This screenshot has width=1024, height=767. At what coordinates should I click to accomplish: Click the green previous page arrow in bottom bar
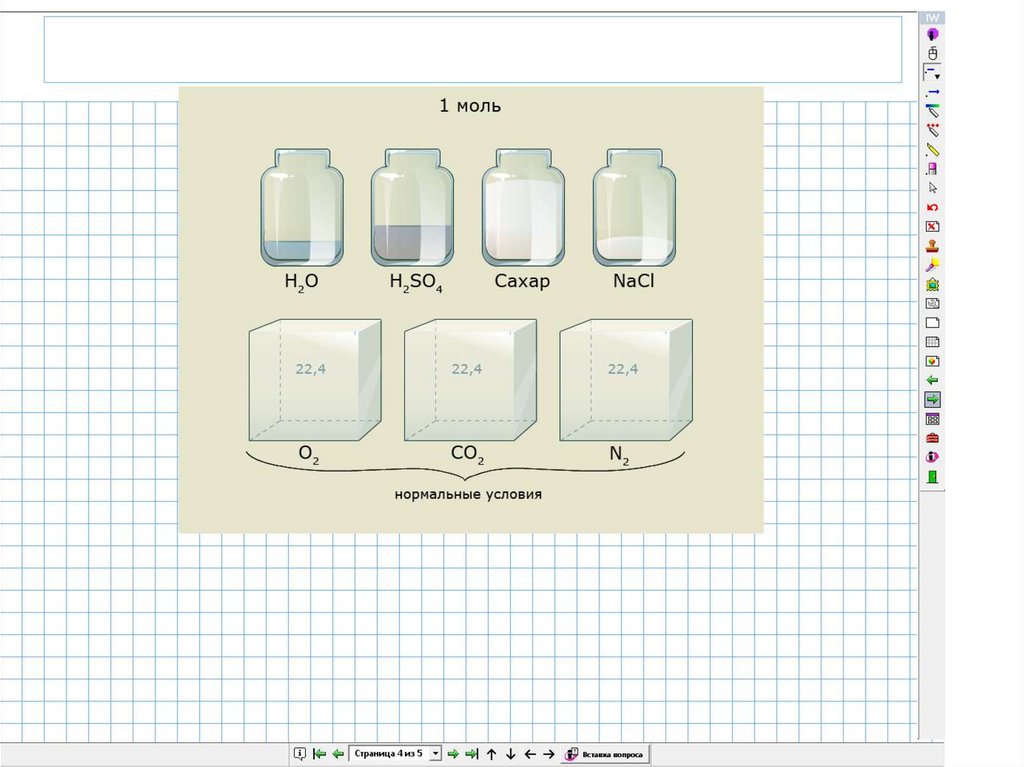[x=338, y=754]
